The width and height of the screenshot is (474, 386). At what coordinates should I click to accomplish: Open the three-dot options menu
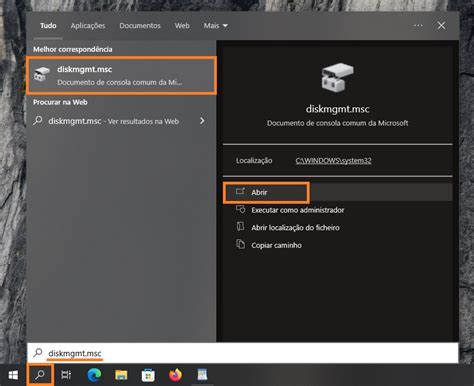tap(418, 25)
